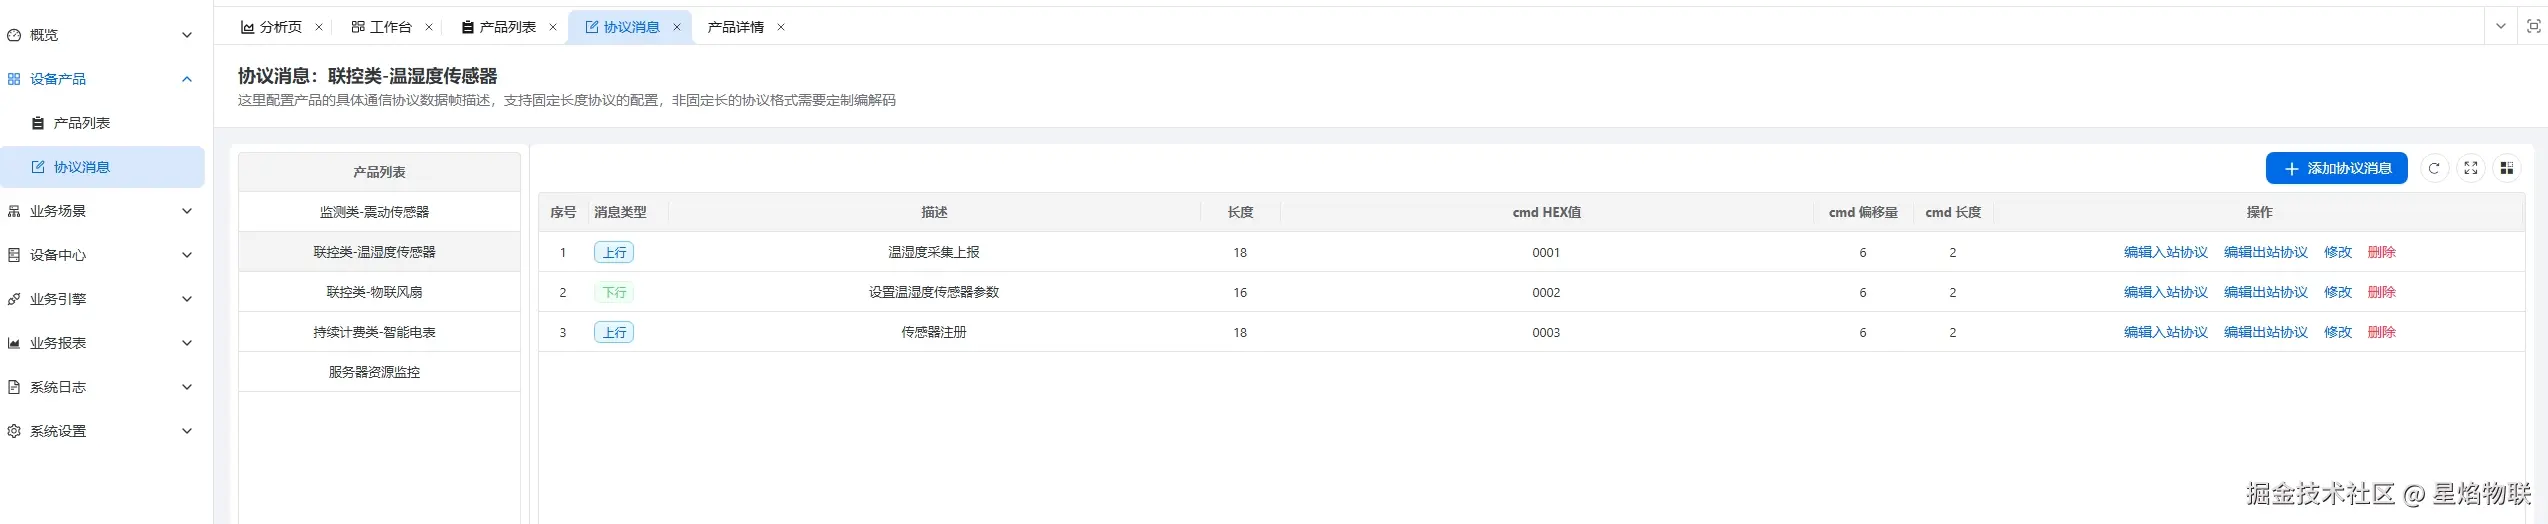Close the 产品列表 tab
2548x524 pixels.
(x=553, y=27)
